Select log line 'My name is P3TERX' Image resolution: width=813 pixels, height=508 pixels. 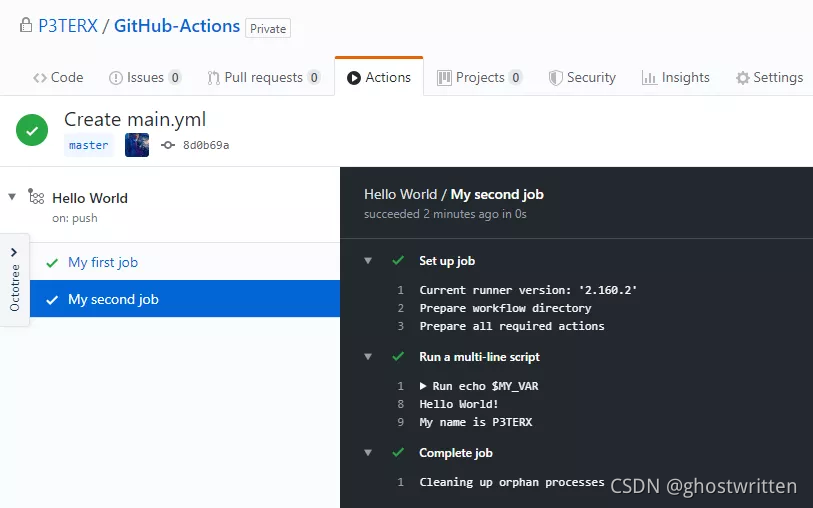(476, 422)
